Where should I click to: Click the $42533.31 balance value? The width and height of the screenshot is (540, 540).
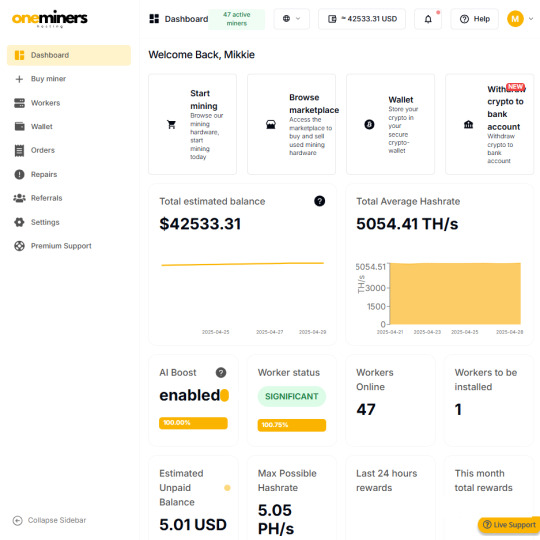coord(200,224)
